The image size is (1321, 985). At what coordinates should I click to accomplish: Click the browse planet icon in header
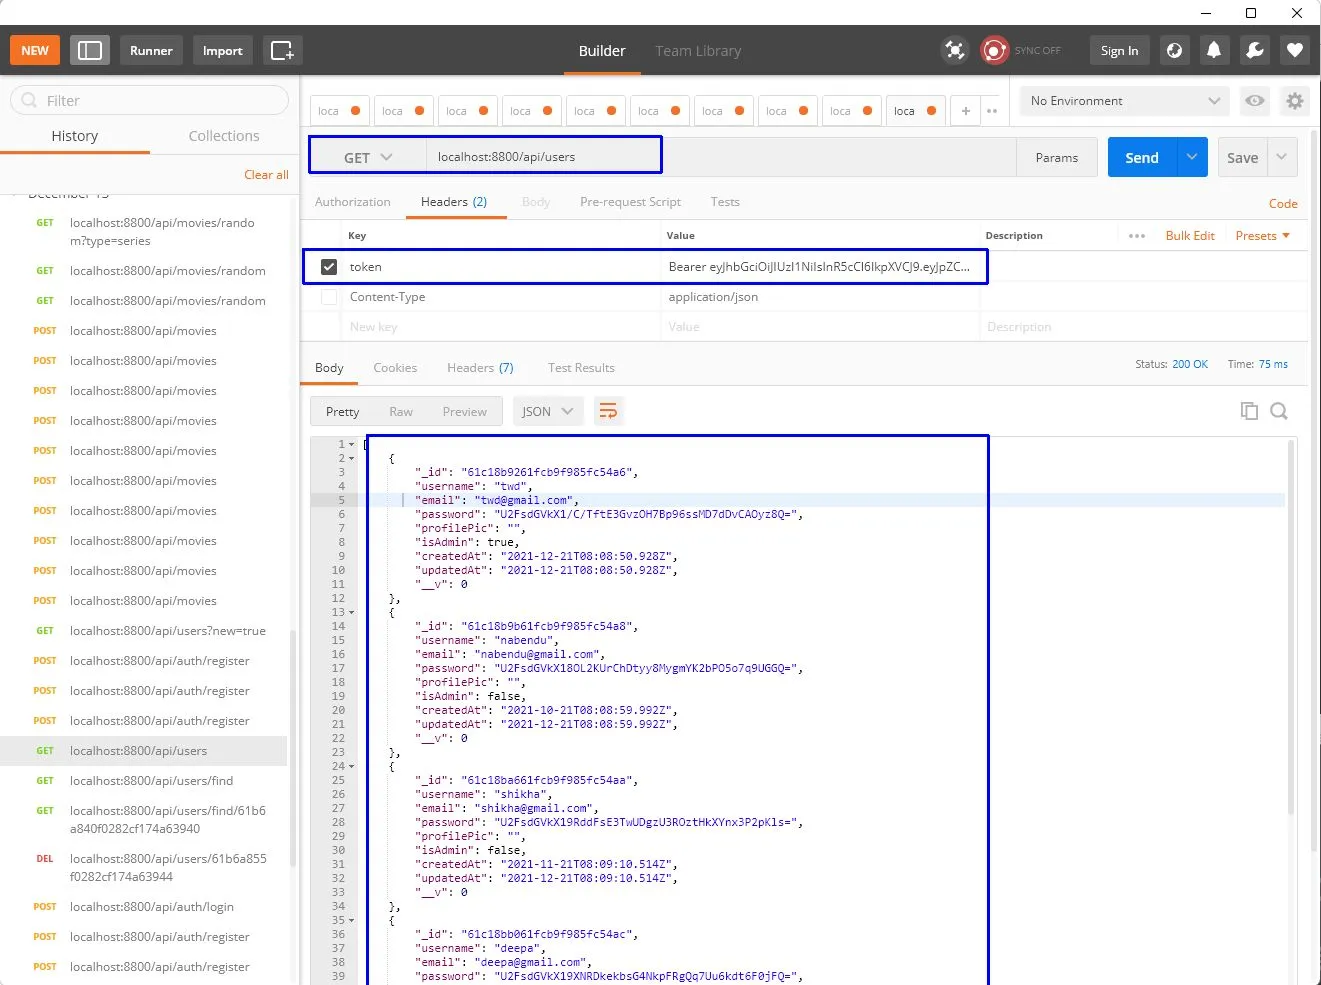(x=1175, y=50)
